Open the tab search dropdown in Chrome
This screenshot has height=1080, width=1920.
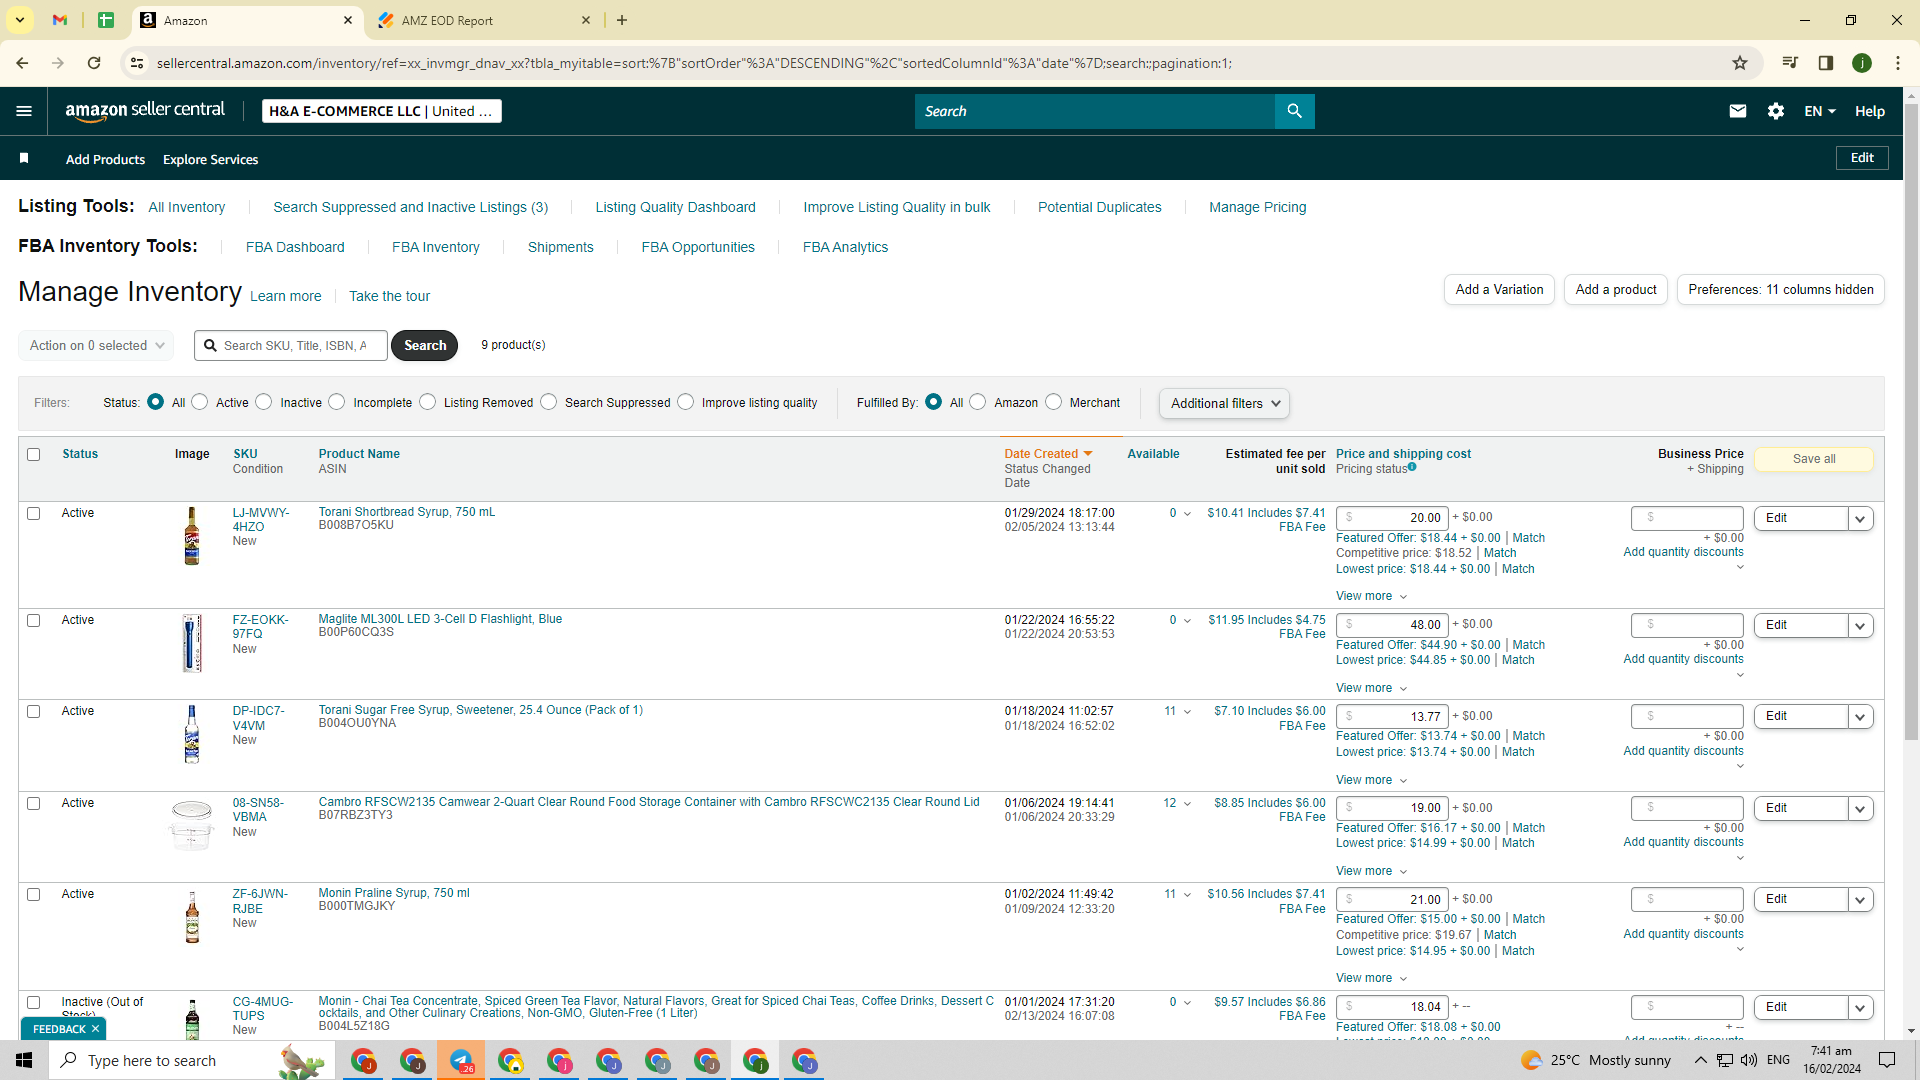pos(19,20)
